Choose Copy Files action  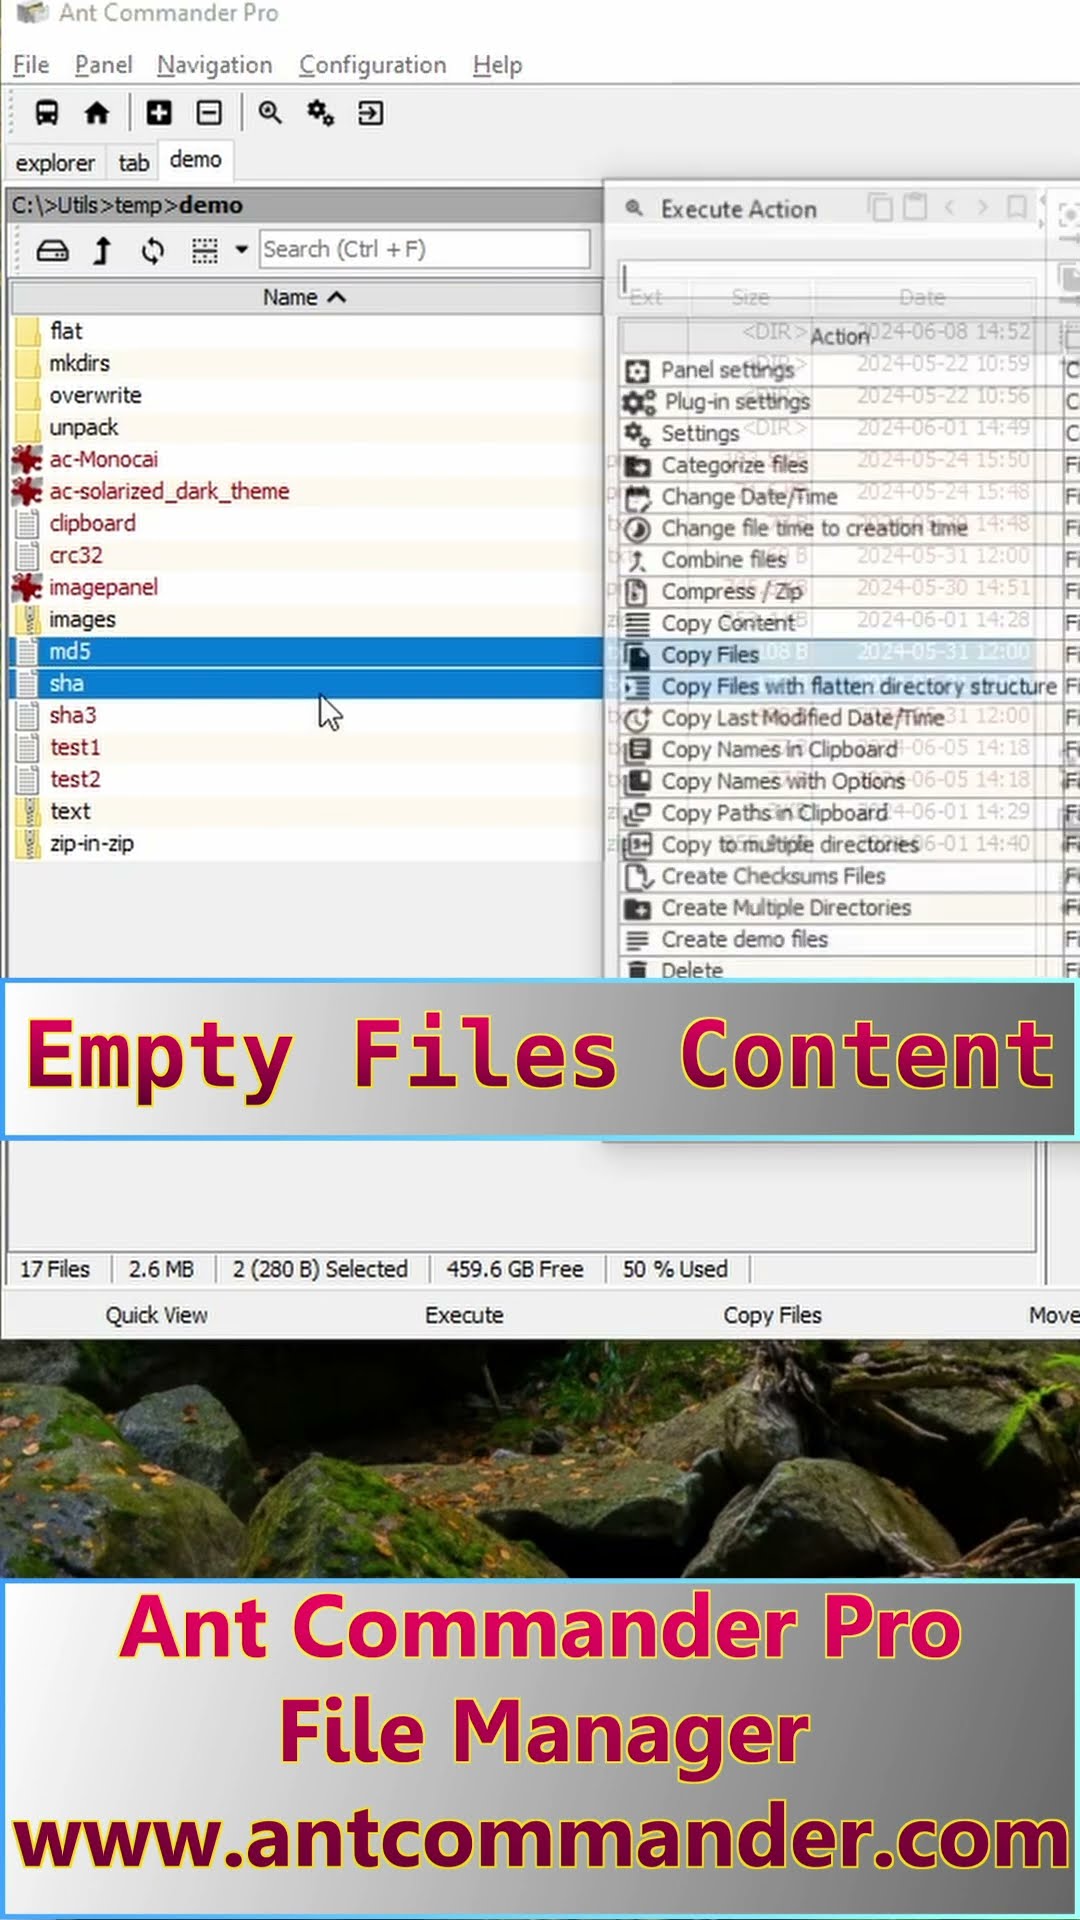tap(840, 655)
